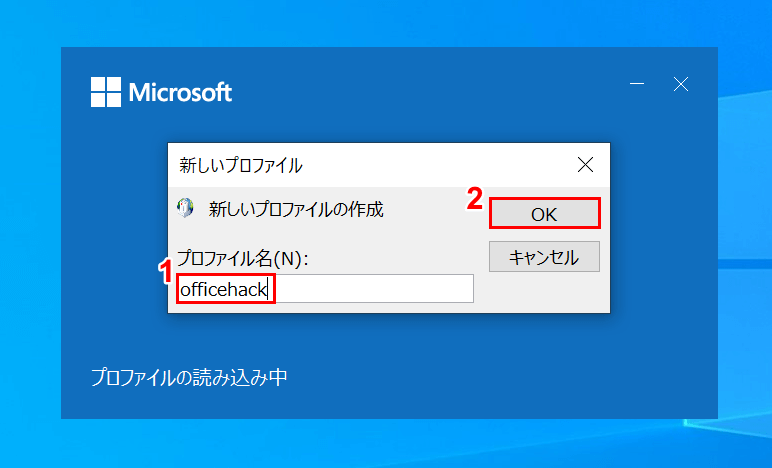This screenshot has height=468, width=772.
Task: Close the Microsoft splash window
Action: click(681, 84)
